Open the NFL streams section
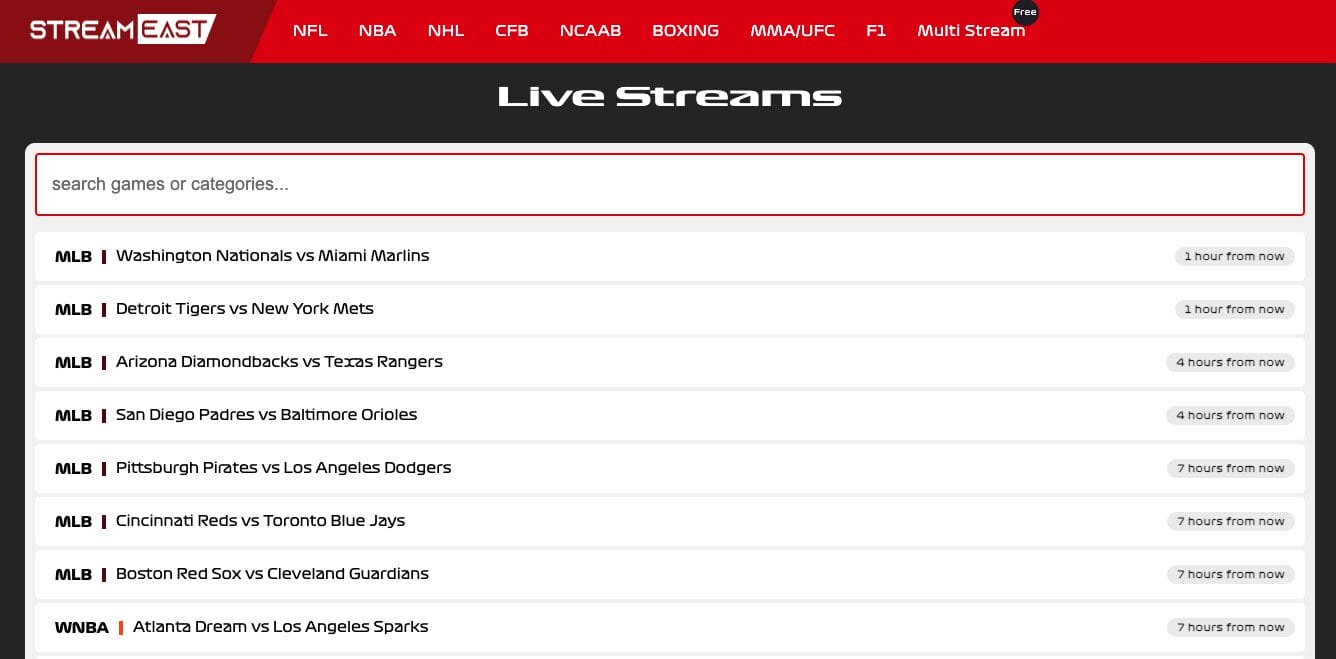Image resolution: width=1336 pixels, height=659 pixels. (310, 30)
